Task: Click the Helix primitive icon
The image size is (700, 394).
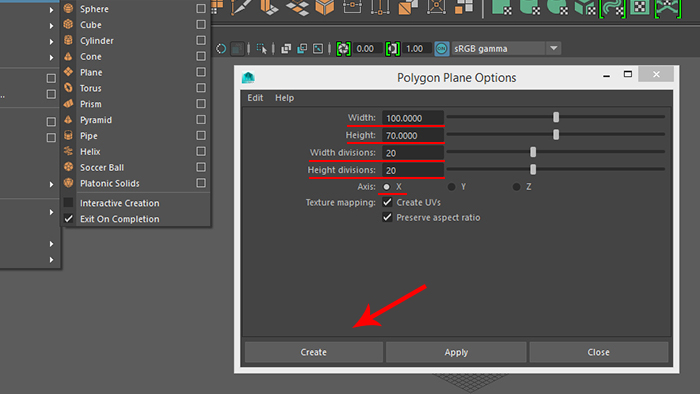Action: (x=68, y=151)
